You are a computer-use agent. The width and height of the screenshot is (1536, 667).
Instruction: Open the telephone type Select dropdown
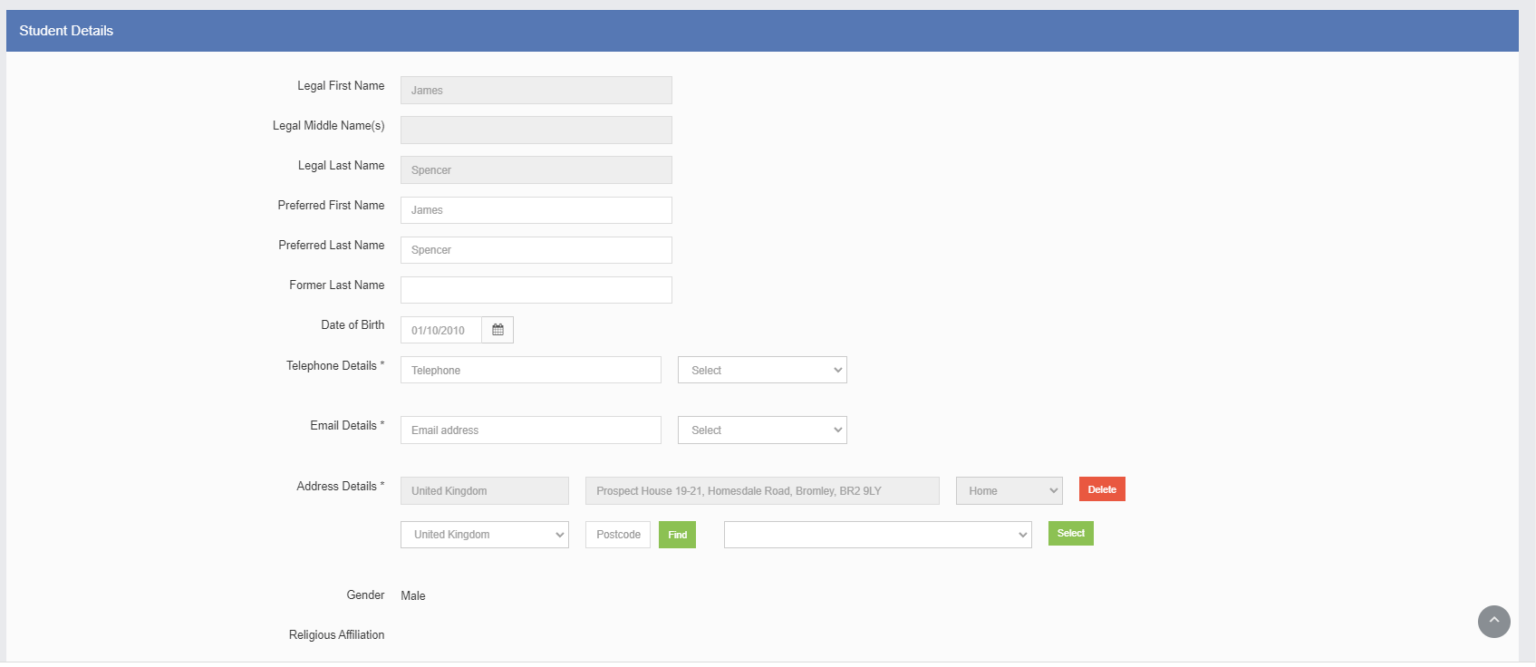(762, 369)
